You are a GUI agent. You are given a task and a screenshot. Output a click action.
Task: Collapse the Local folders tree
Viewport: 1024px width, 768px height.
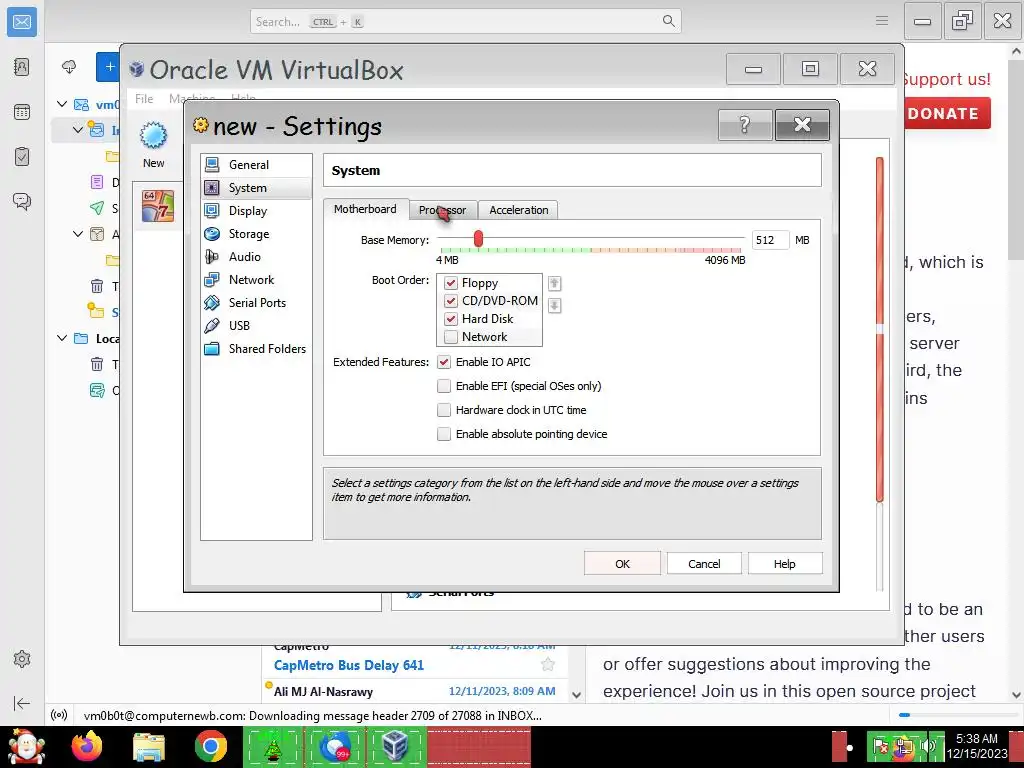tap(62, 338)
